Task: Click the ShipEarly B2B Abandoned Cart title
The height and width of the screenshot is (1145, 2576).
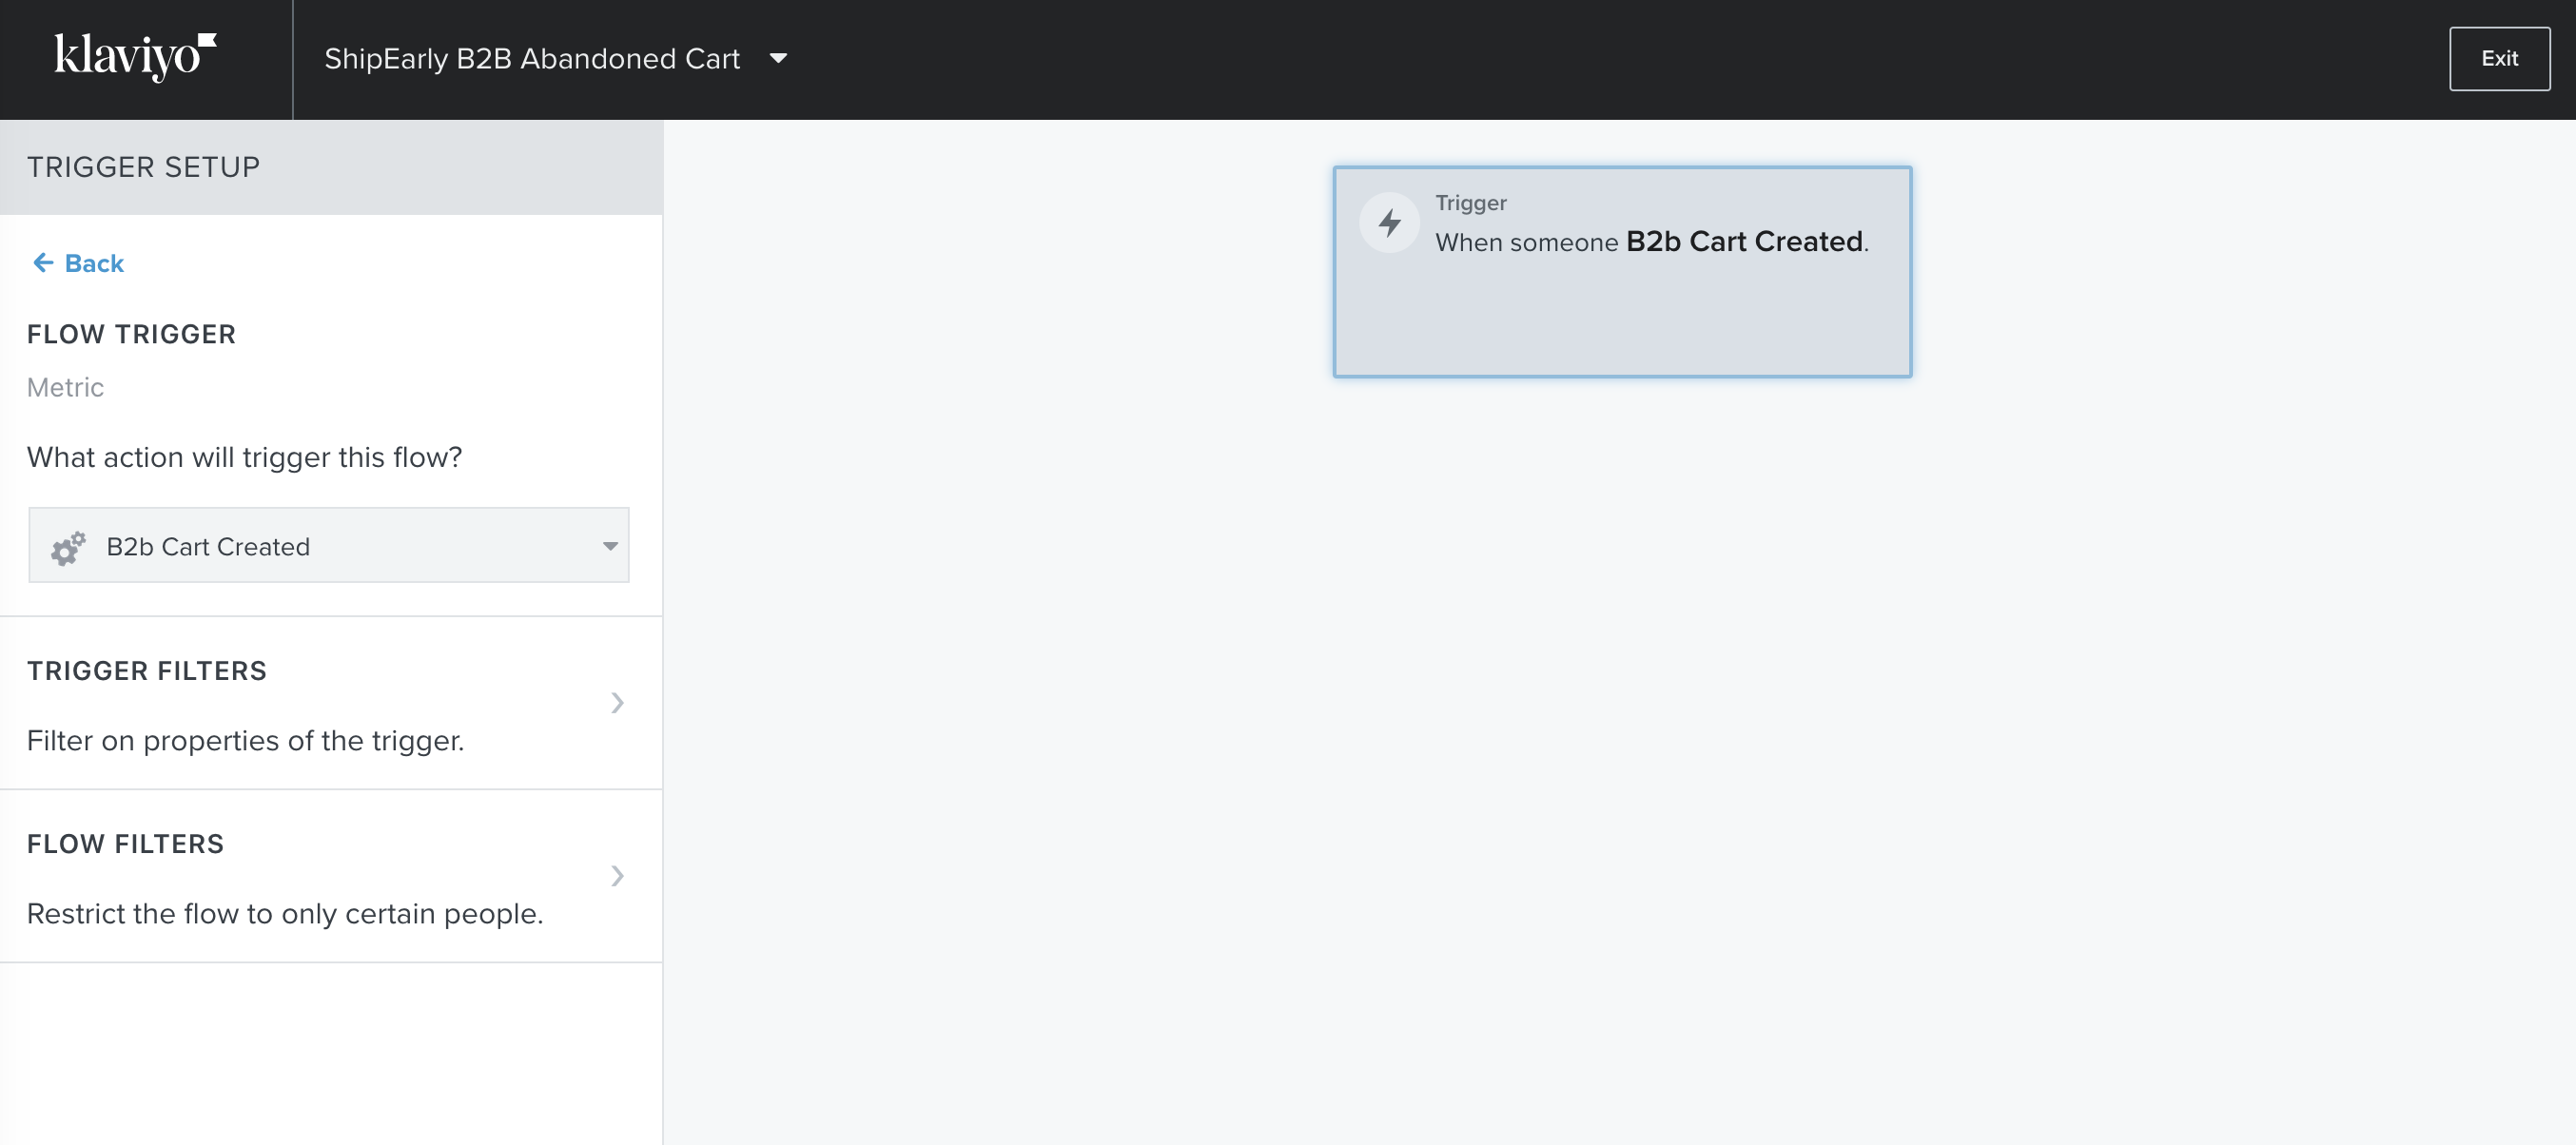Action: coord(532,59)
